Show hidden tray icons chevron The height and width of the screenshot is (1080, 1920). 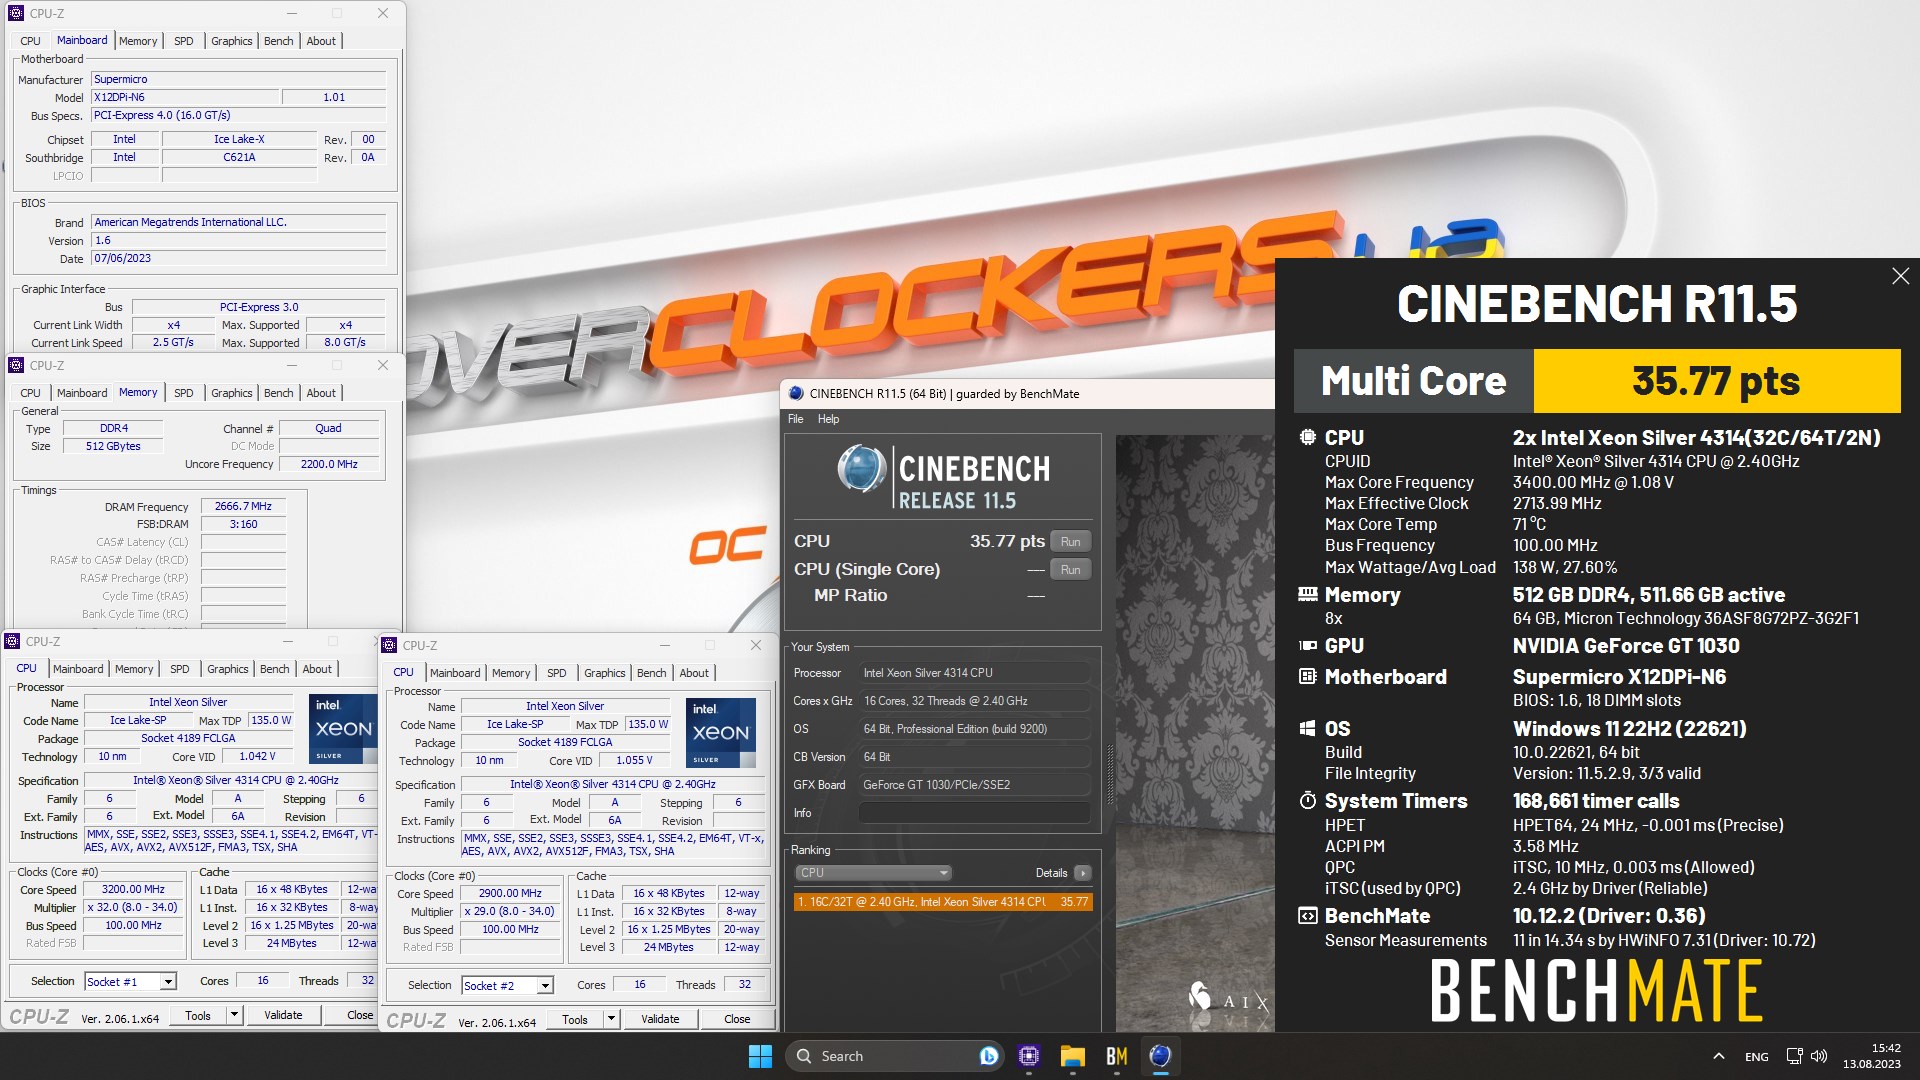point(1718,1056)
